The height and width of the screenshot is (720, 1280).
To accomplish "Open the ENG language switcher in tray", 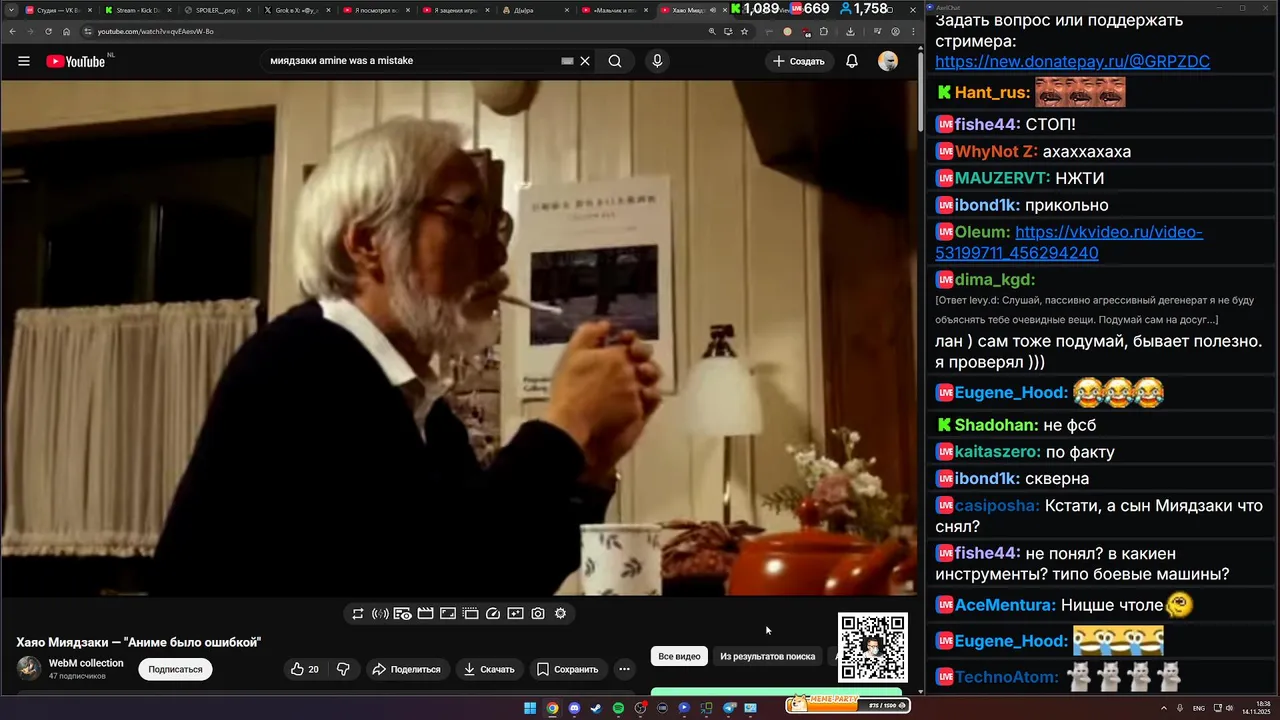I will tap(1199, 708).
